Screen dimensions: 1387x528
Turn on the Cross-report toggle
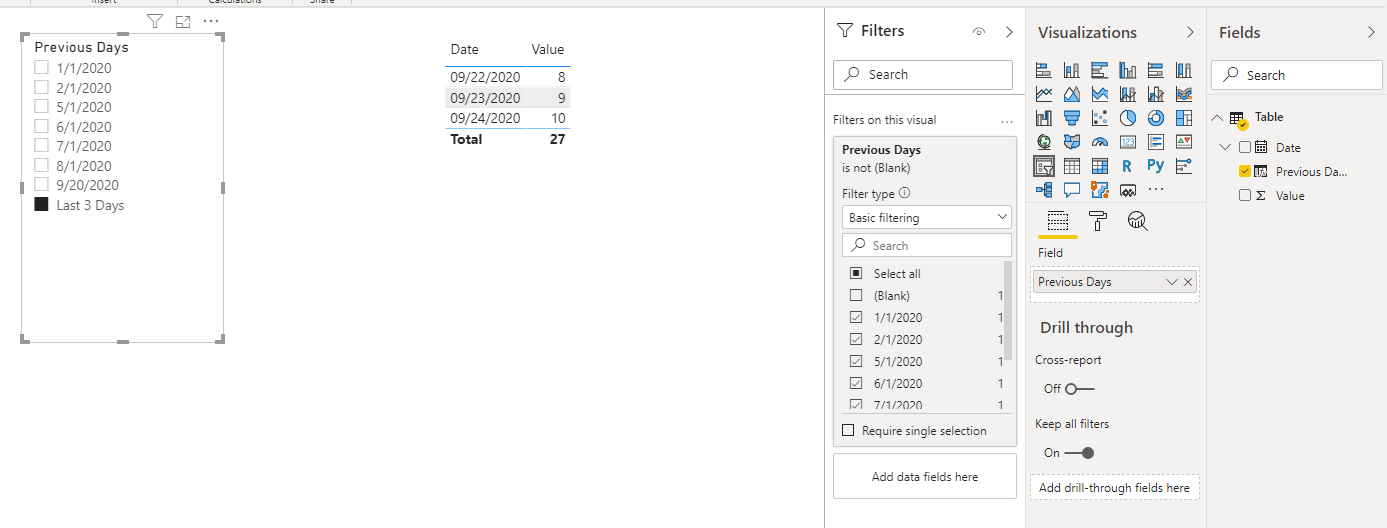click(x=1079, y=388)
